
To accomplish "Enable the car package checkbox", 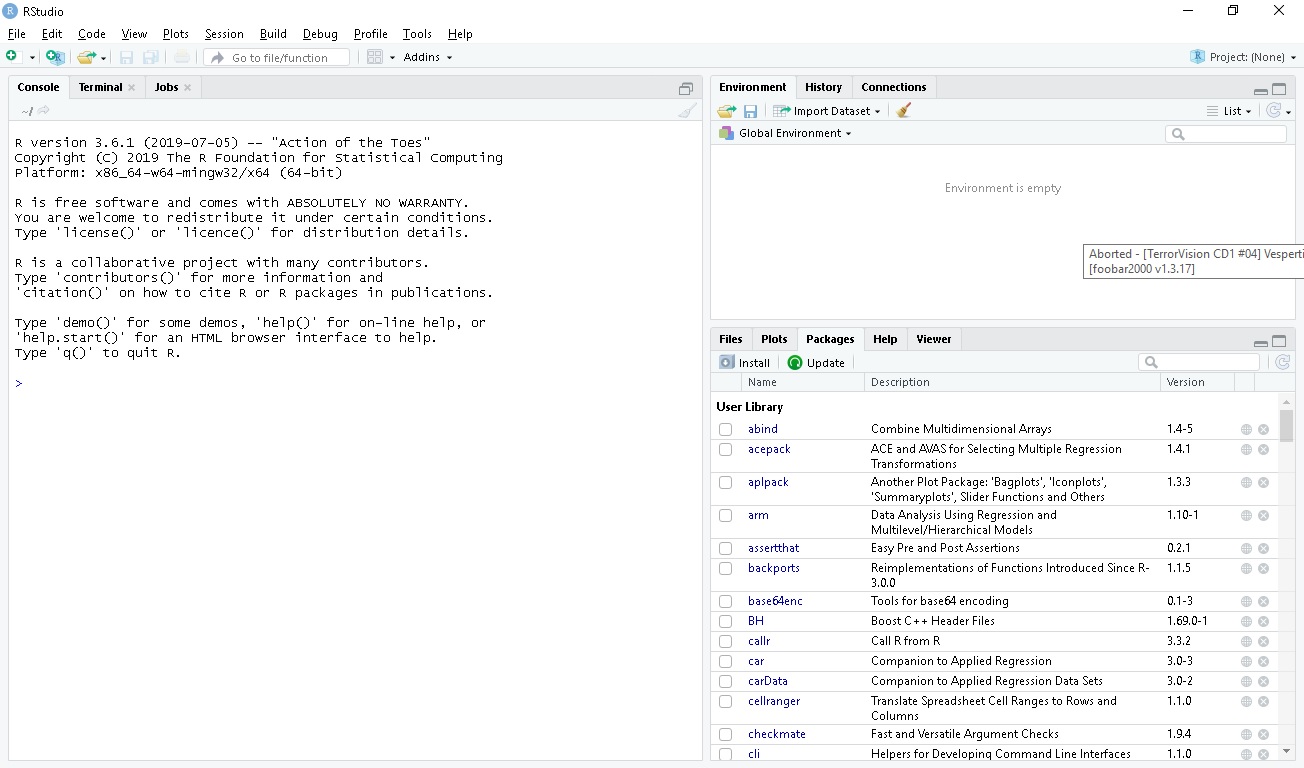I will click(724, 661).
